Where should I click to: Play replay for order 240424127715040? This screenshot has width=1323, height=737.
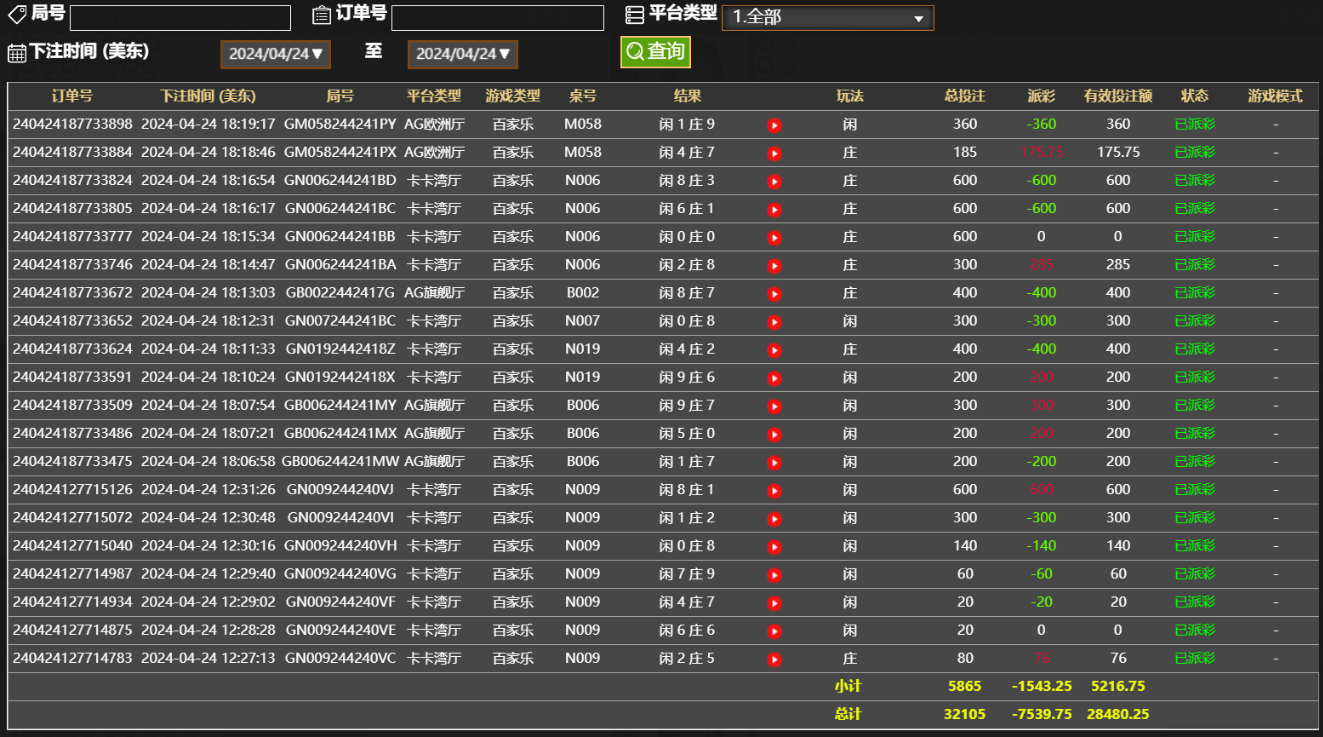click(774, 547)
